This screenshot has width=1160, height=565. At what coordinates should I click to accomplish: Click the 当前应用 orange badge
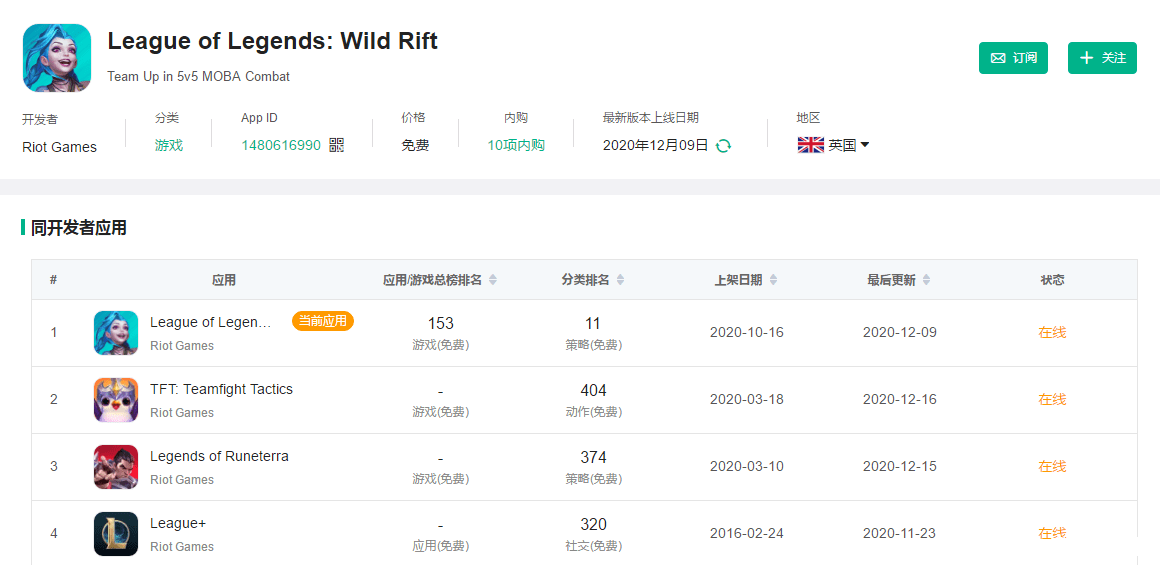323,321
